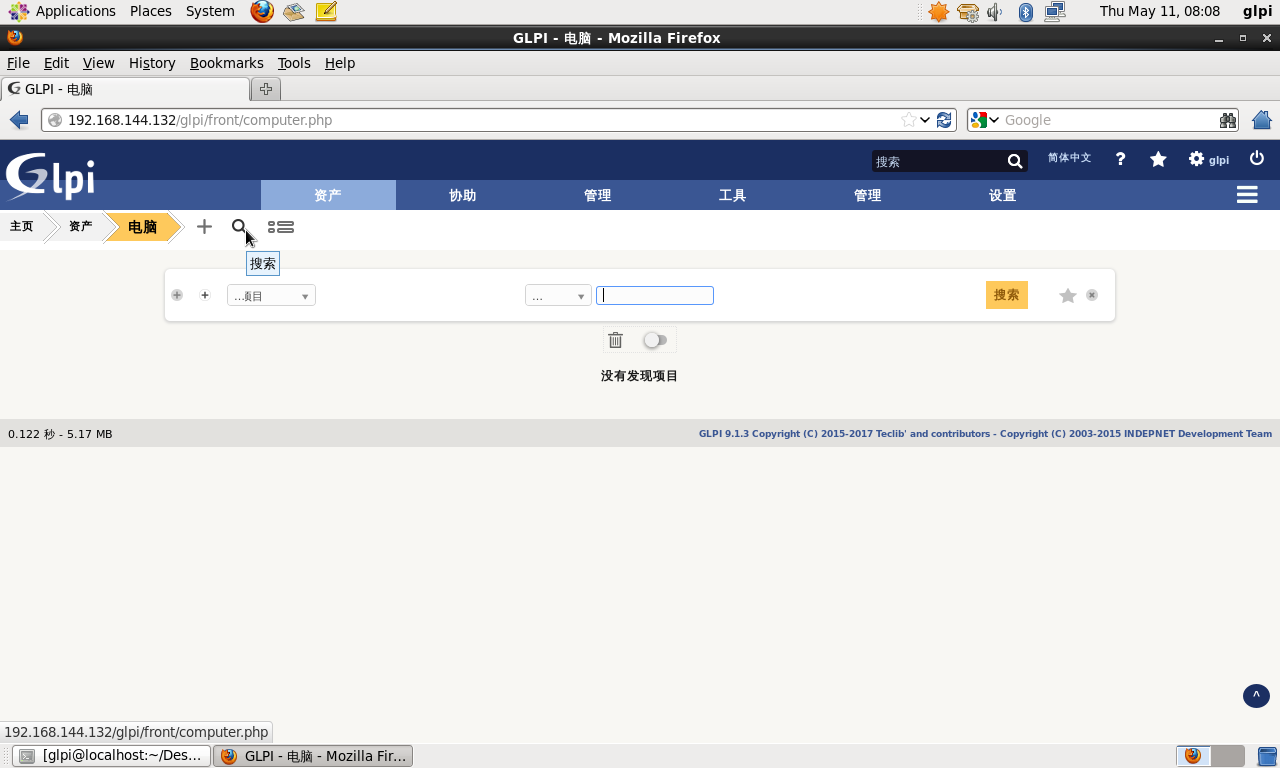Screen dimensions: 1280x768
Task: Expand the "...项目" field dropdown
Action: click(x=271, y=296)
